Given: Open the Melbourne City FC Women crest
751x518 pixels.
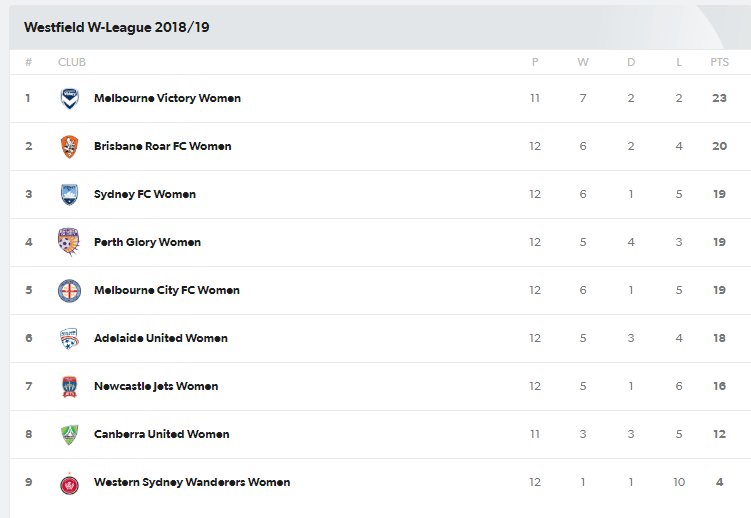Looking at the screenshot, I should coord(69,290).
